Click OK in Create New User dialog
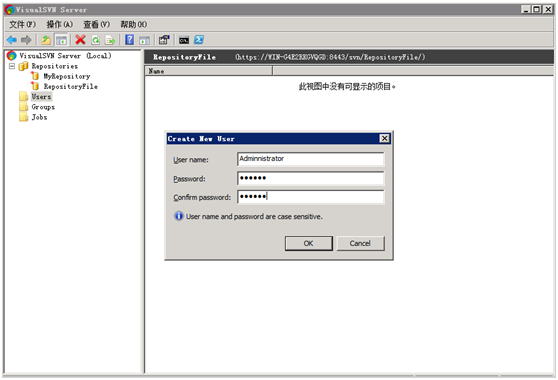Viewport: 558px width, 380px height. (x=309, y=243)
